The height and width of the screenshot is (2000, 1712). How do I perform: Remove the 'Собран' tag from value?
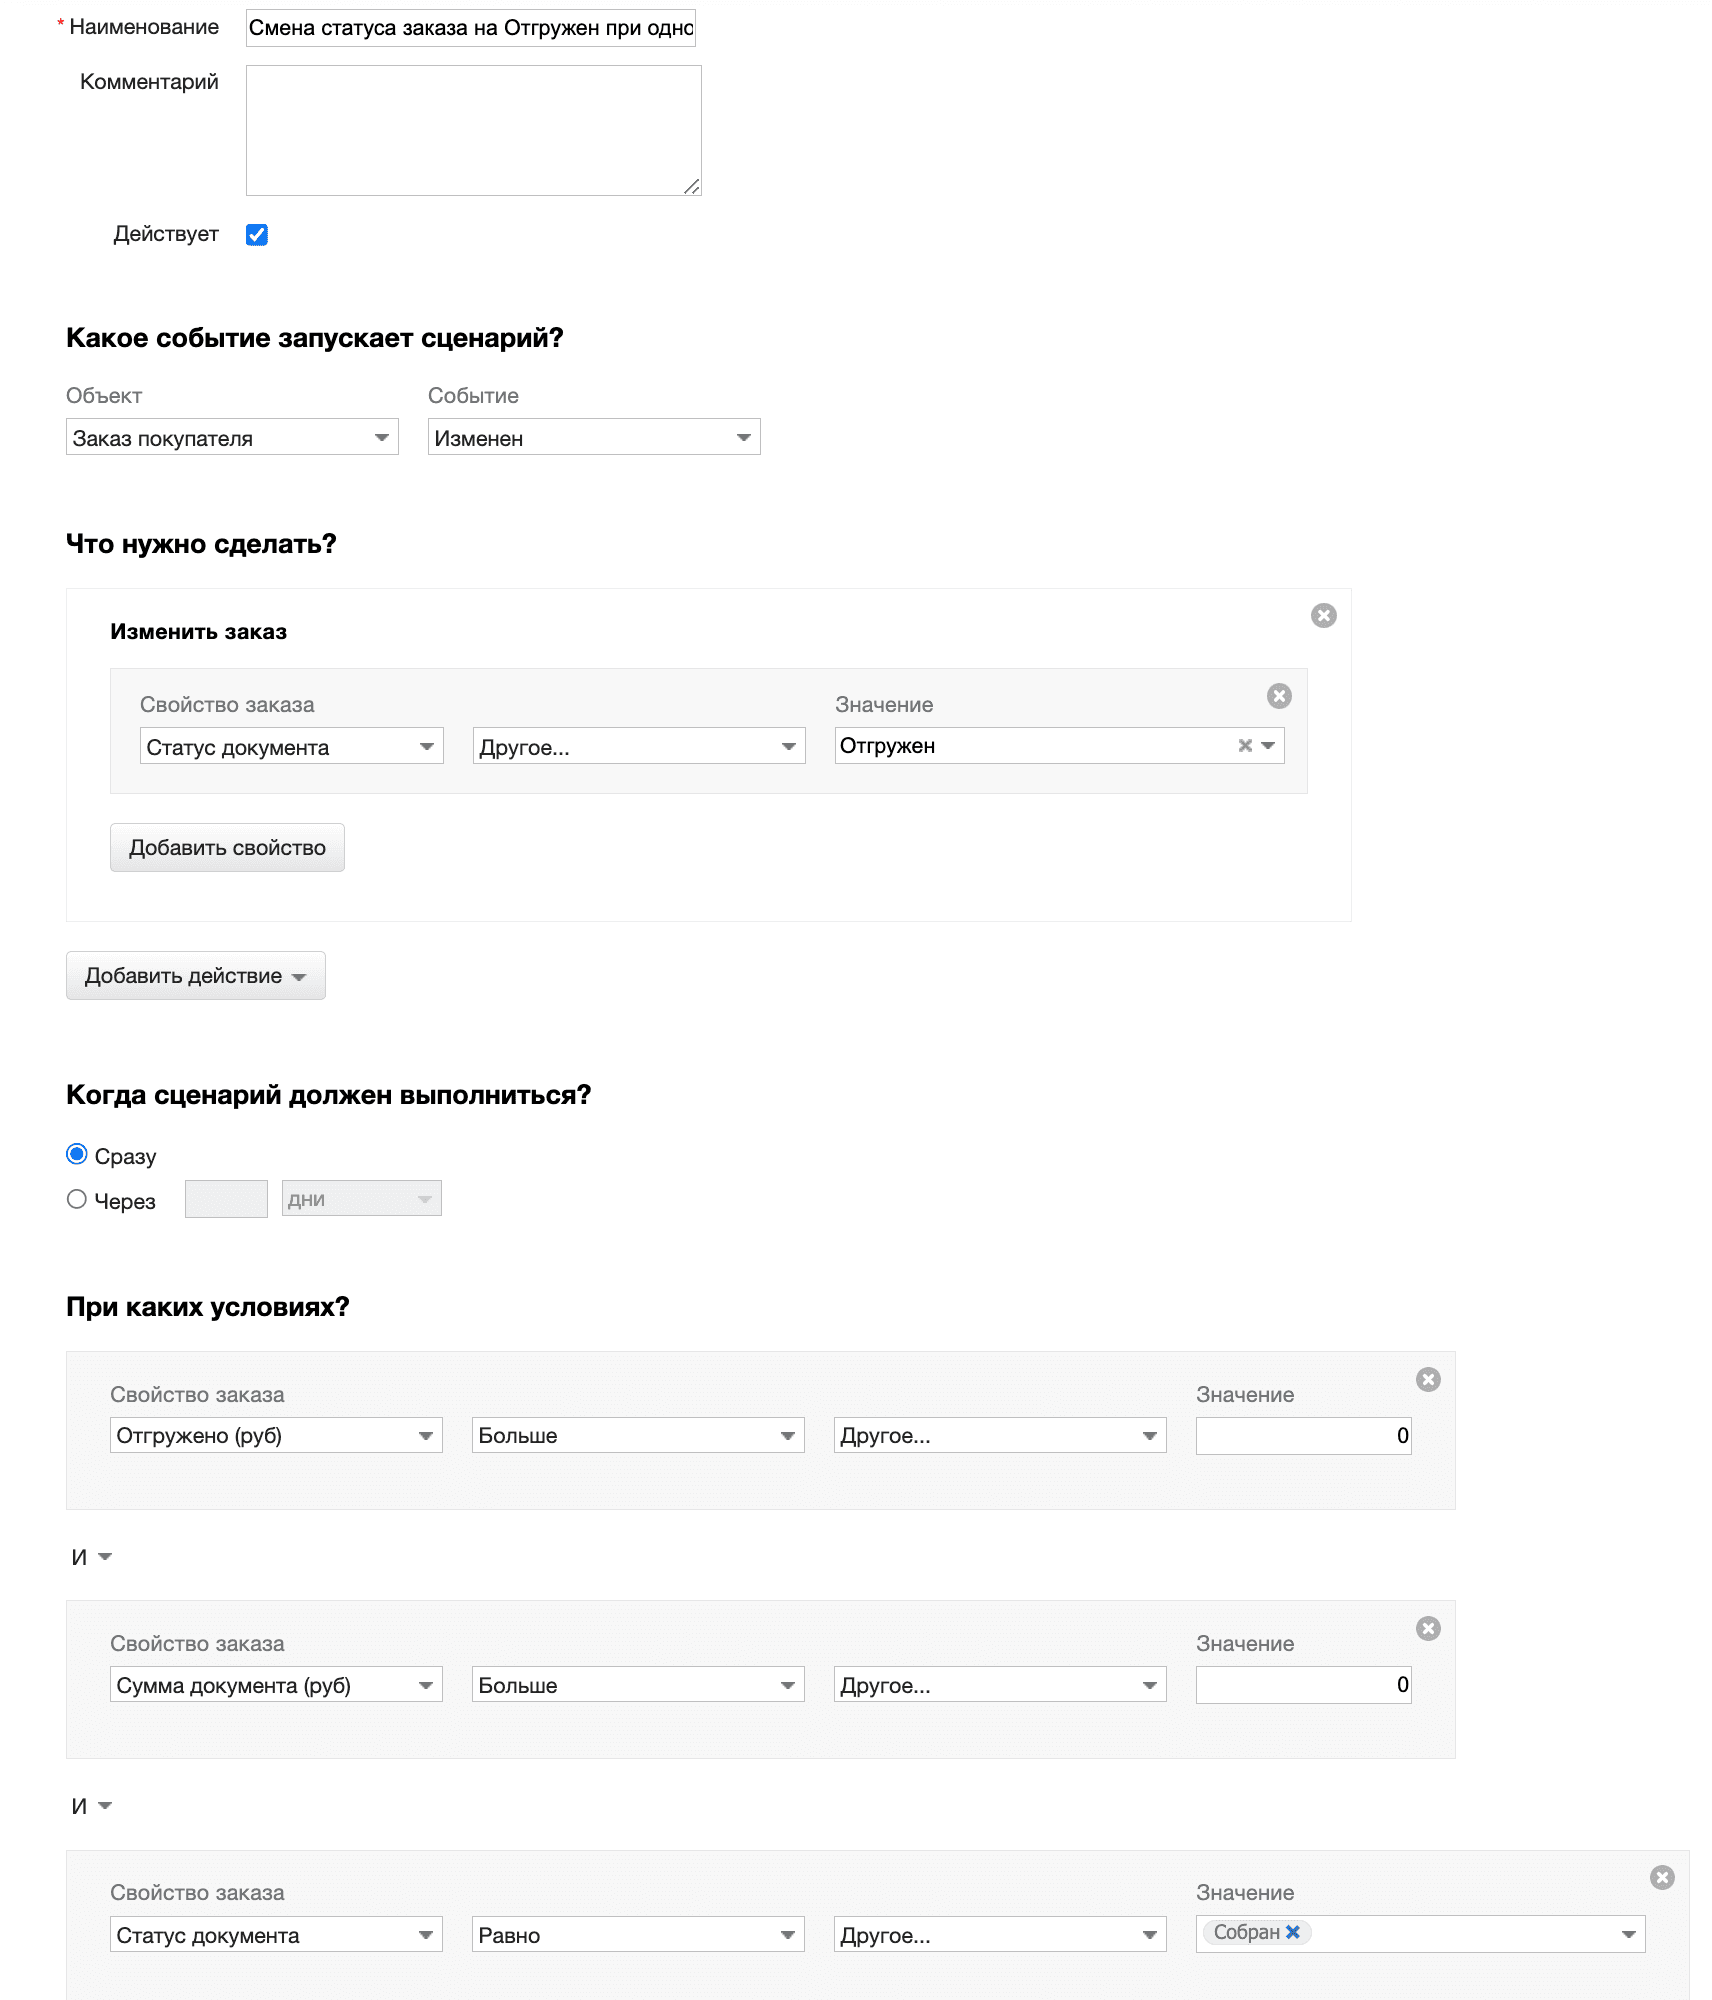(1293, 1932)
